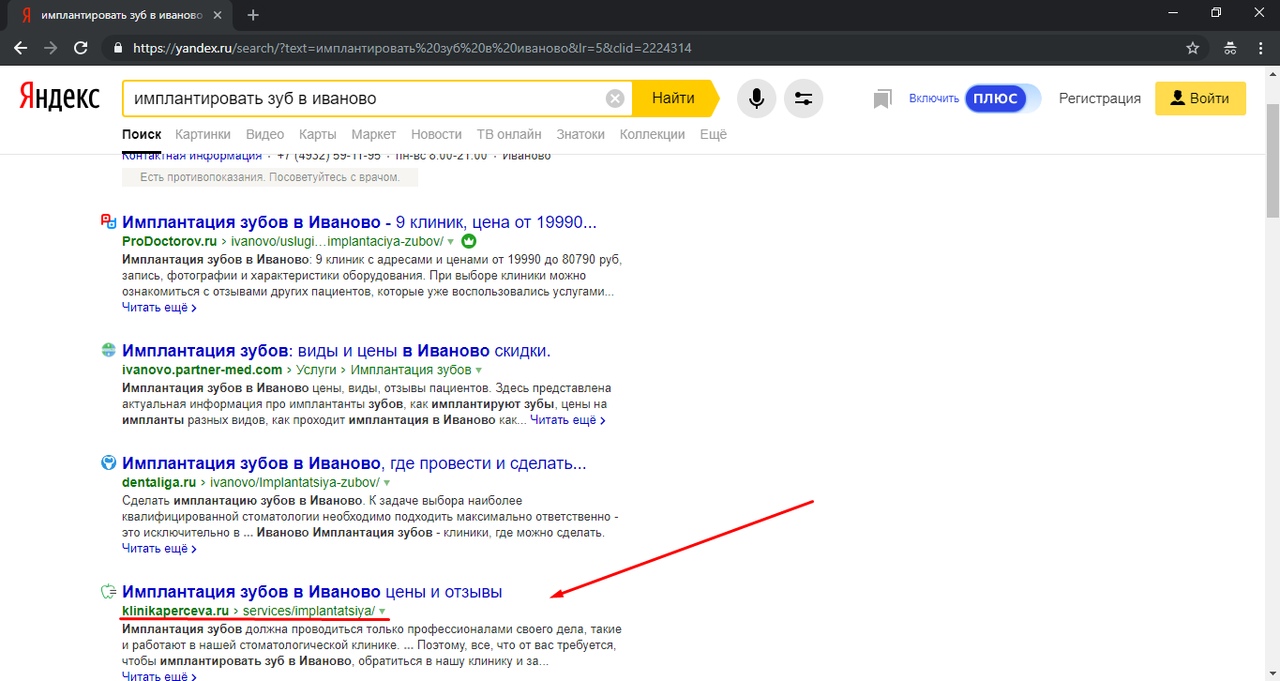Open incognito profile icon in Chrome toolbar

[x=1230, y=47]
